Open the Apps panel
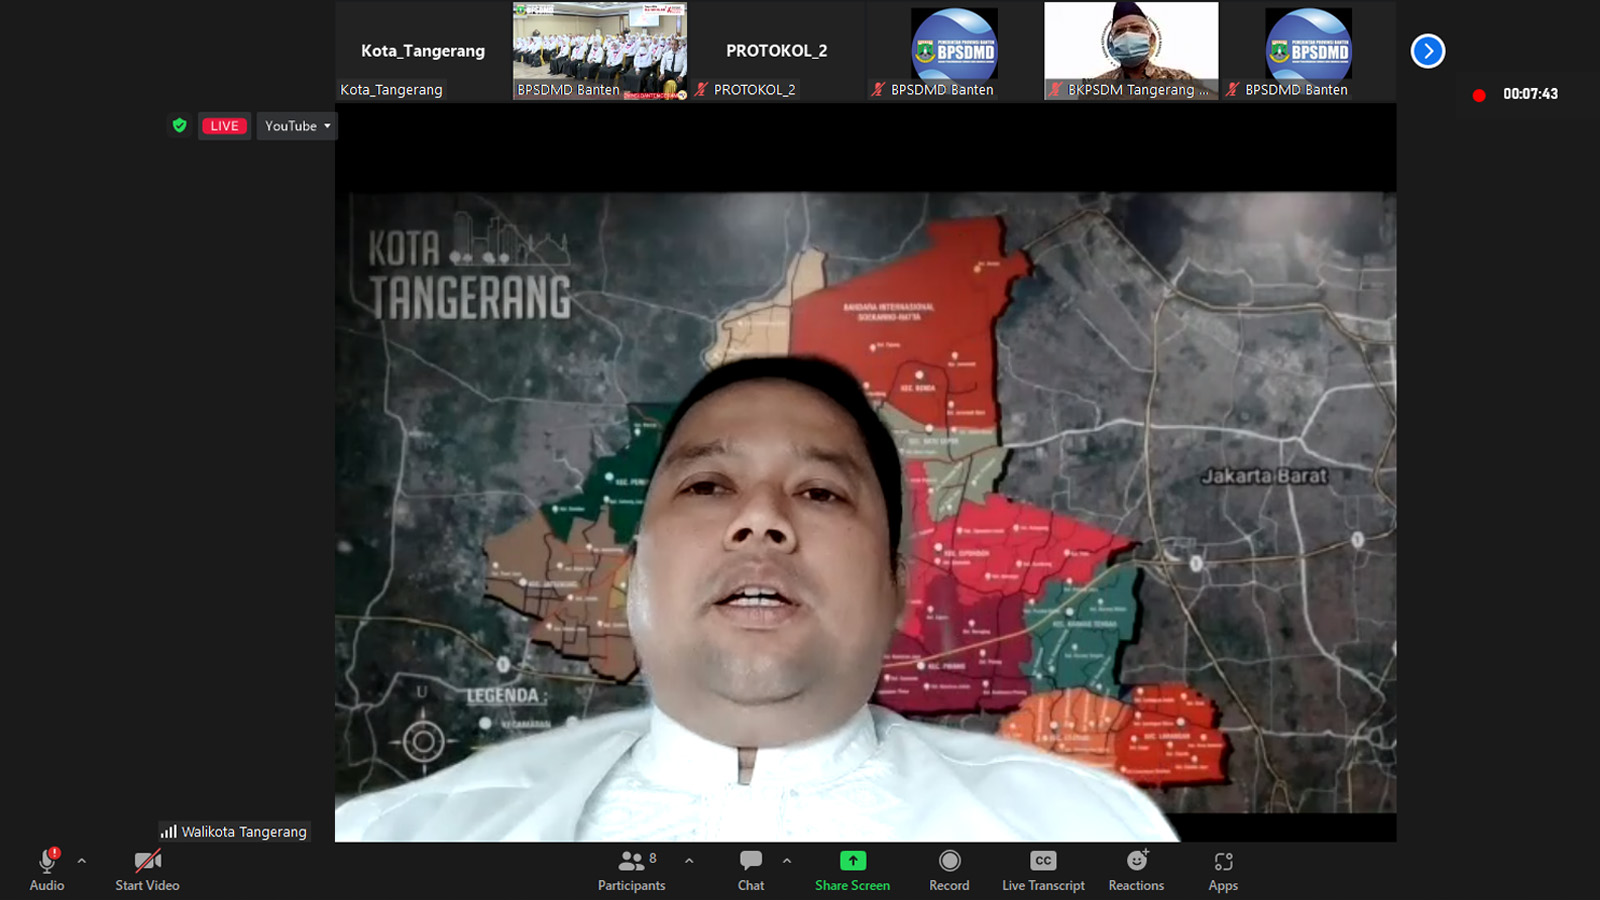Image resolution: width=1600 pixels, height=900 pixels. point(1223,869)
